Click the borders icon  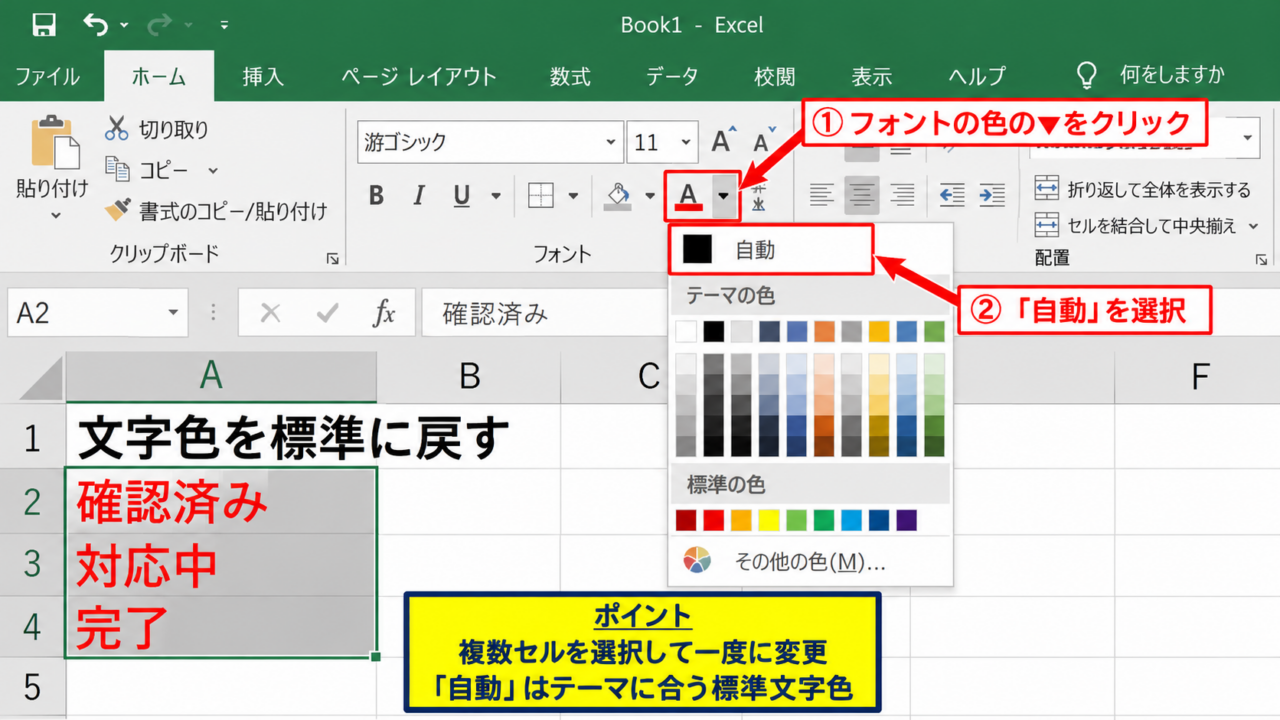pos(541,196)
